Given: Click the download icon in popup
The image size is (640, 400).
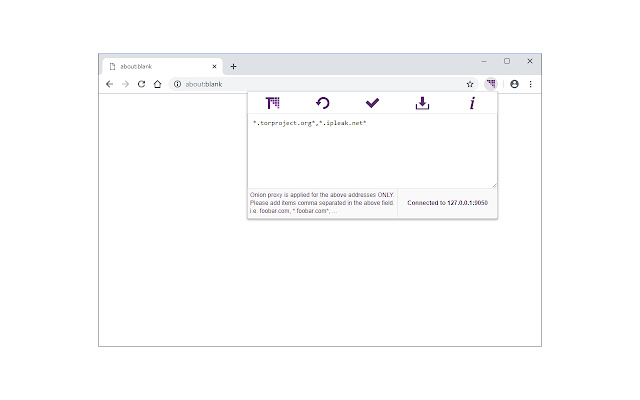Looking at the screenshot, I should point(422,103).
